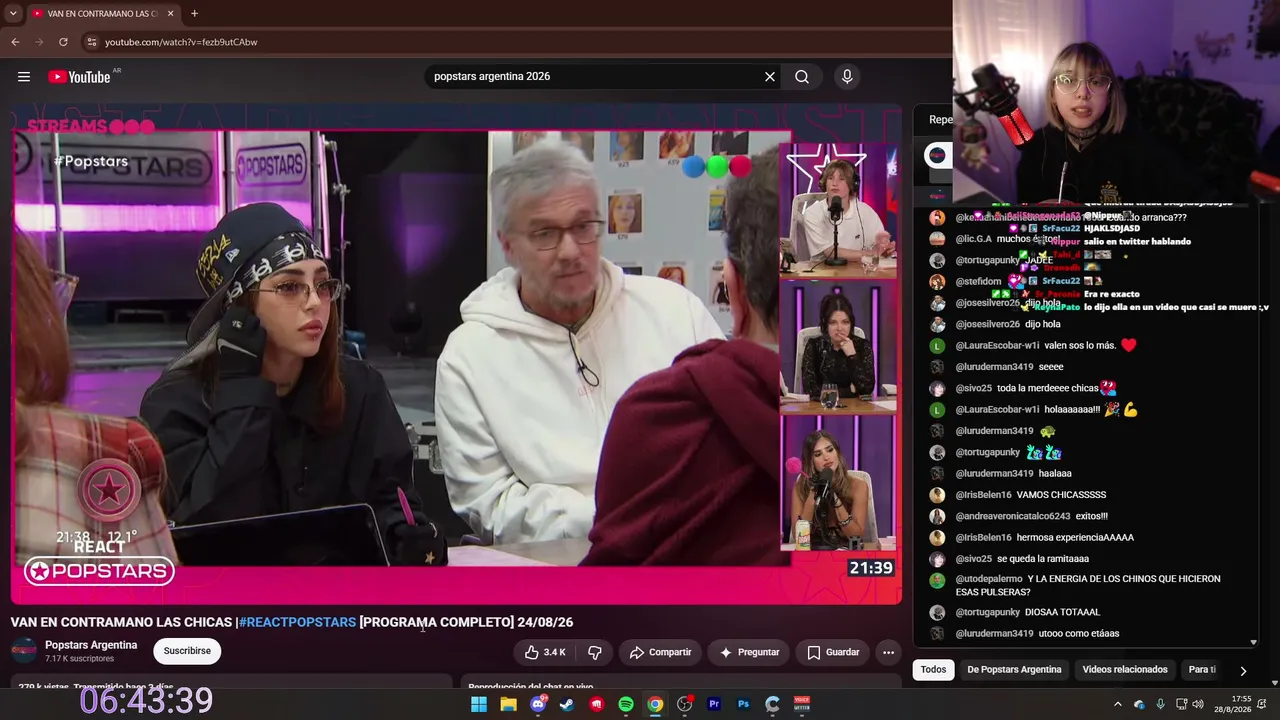Open Discord from the taskbar
The height and width of the screenshot is (720, 1280).
point(538,704)
